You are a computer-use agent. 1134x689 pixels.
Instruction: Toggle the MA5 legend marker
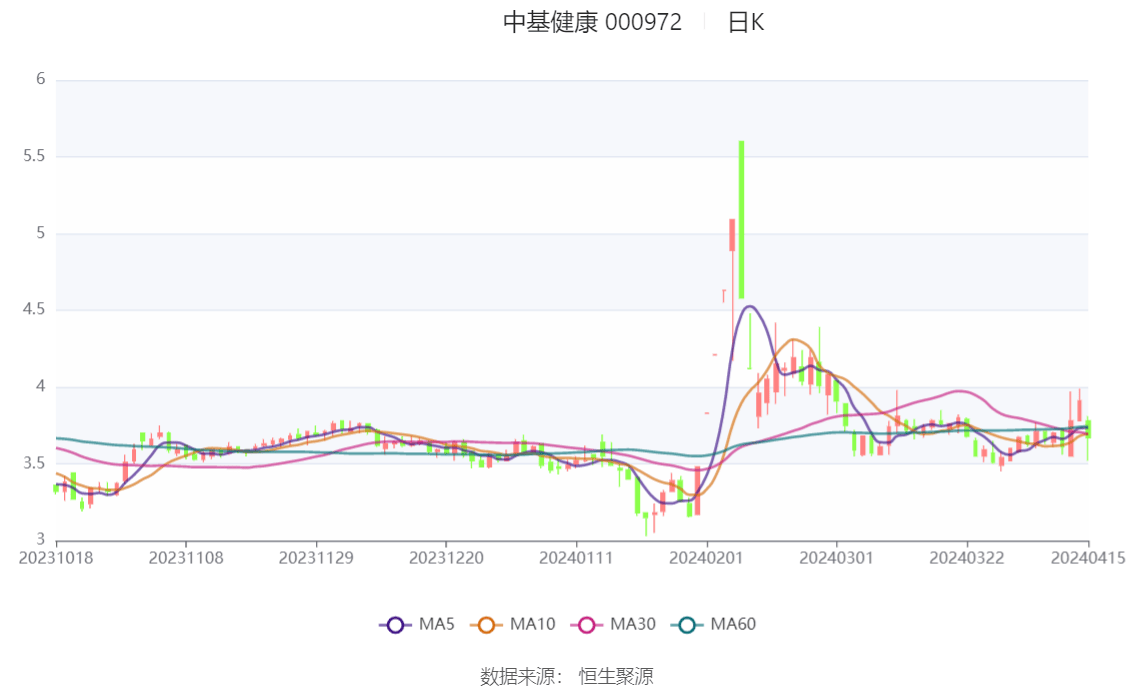(395, 625)
